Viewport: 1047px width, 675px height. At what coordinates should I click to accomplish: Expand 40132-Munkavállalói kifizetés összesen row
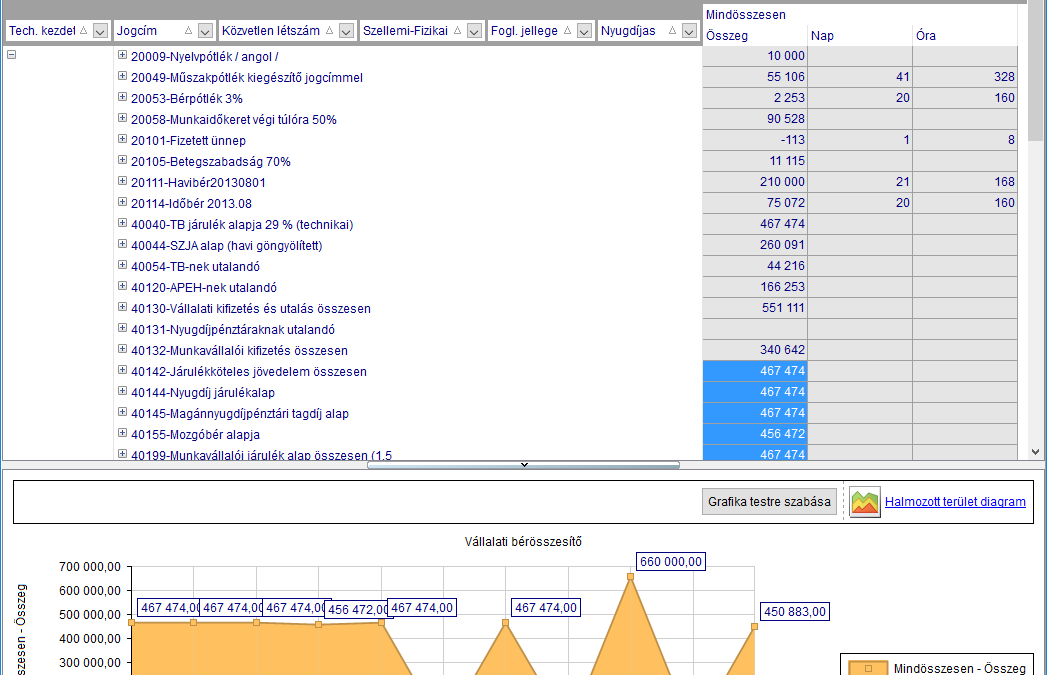coord(122,349)
